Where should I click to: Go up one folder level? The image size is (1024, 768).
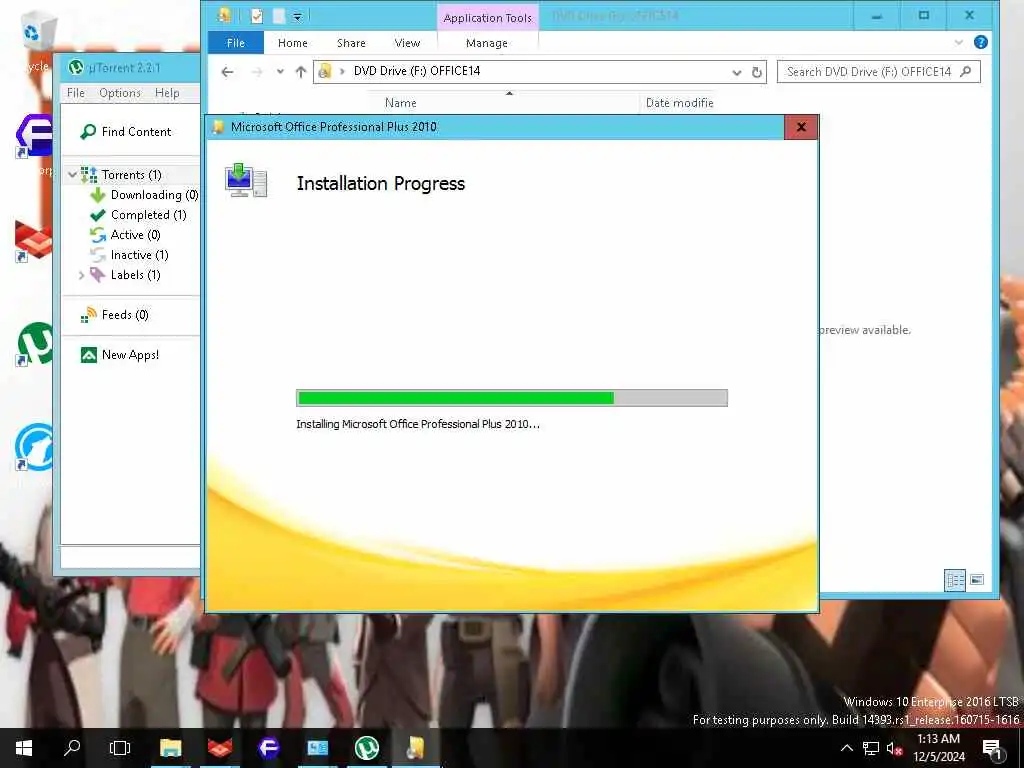[300, 72]
